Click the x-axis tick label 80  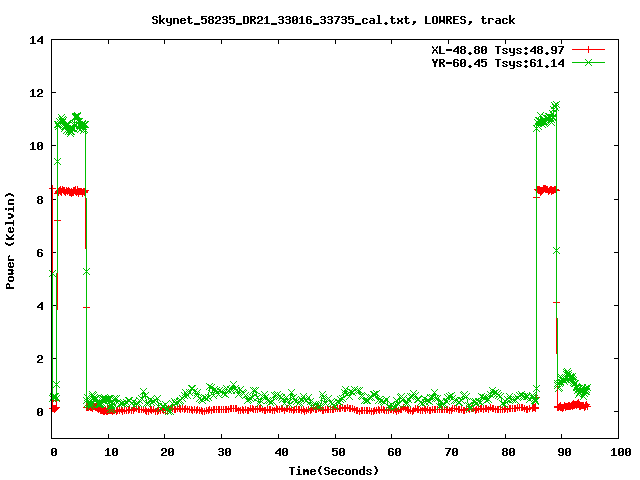508,452
